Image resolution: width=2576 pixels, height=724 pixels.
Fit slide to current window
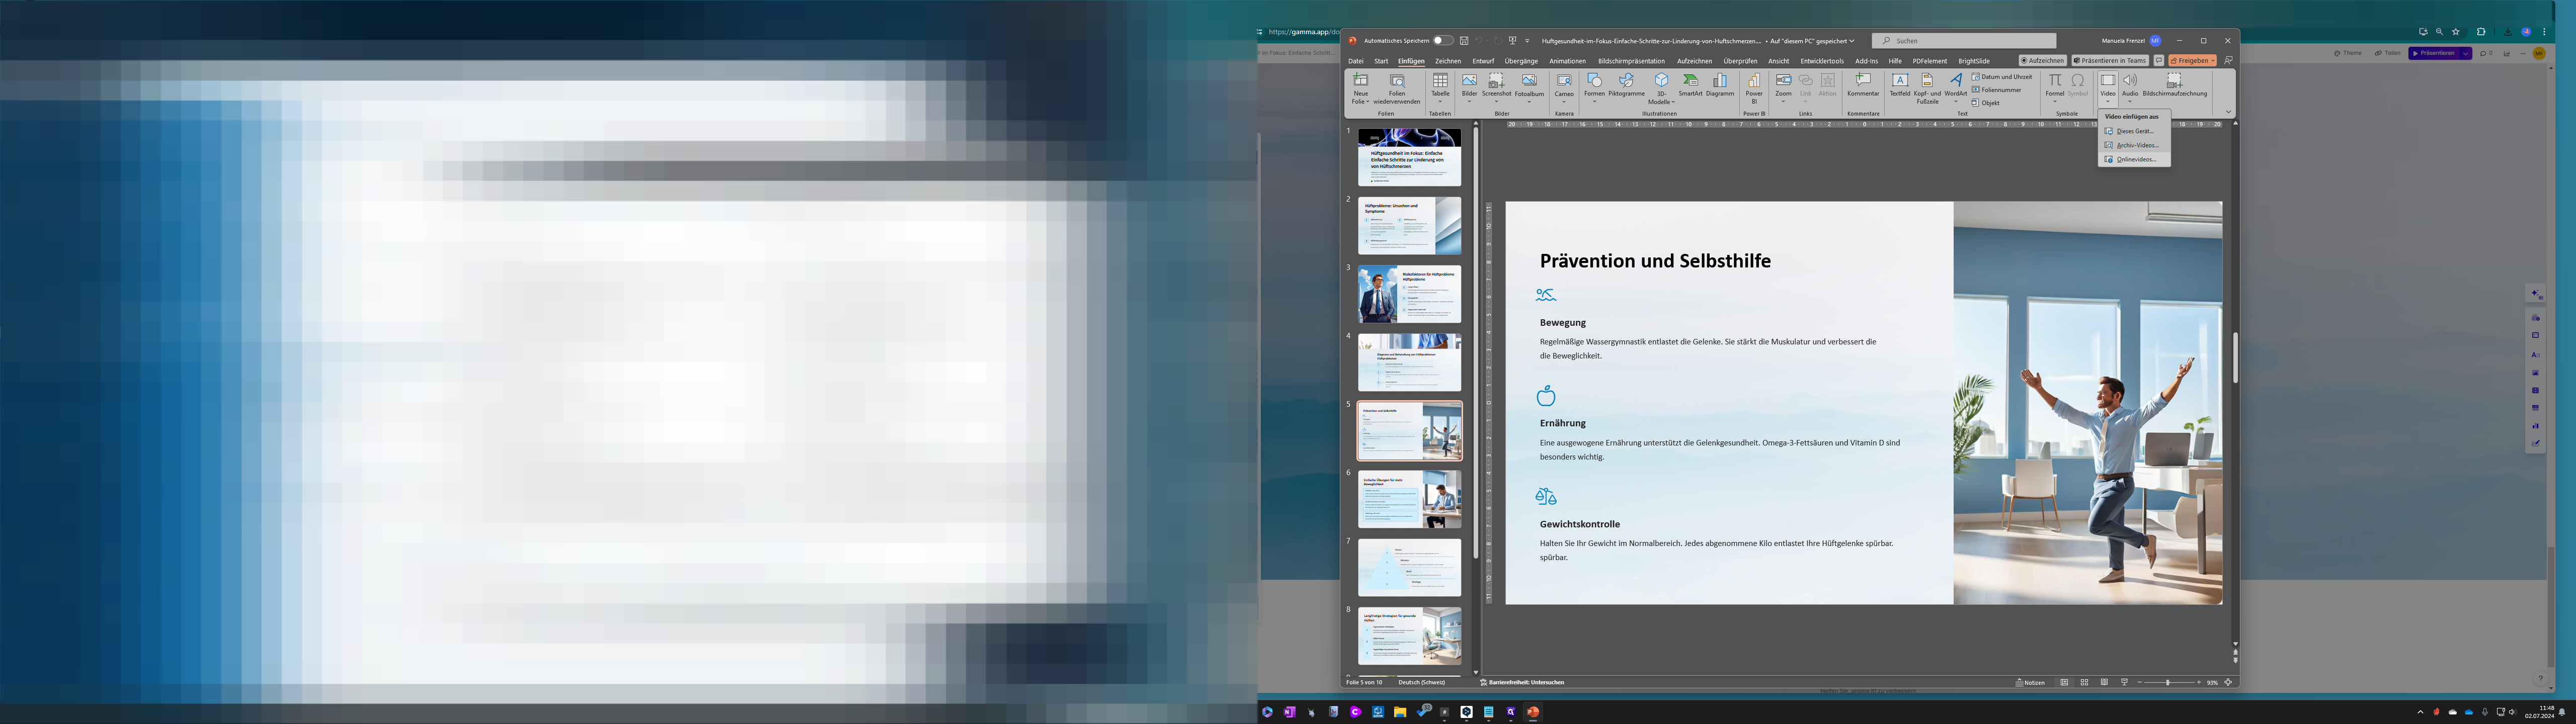tap(2228, 682)
